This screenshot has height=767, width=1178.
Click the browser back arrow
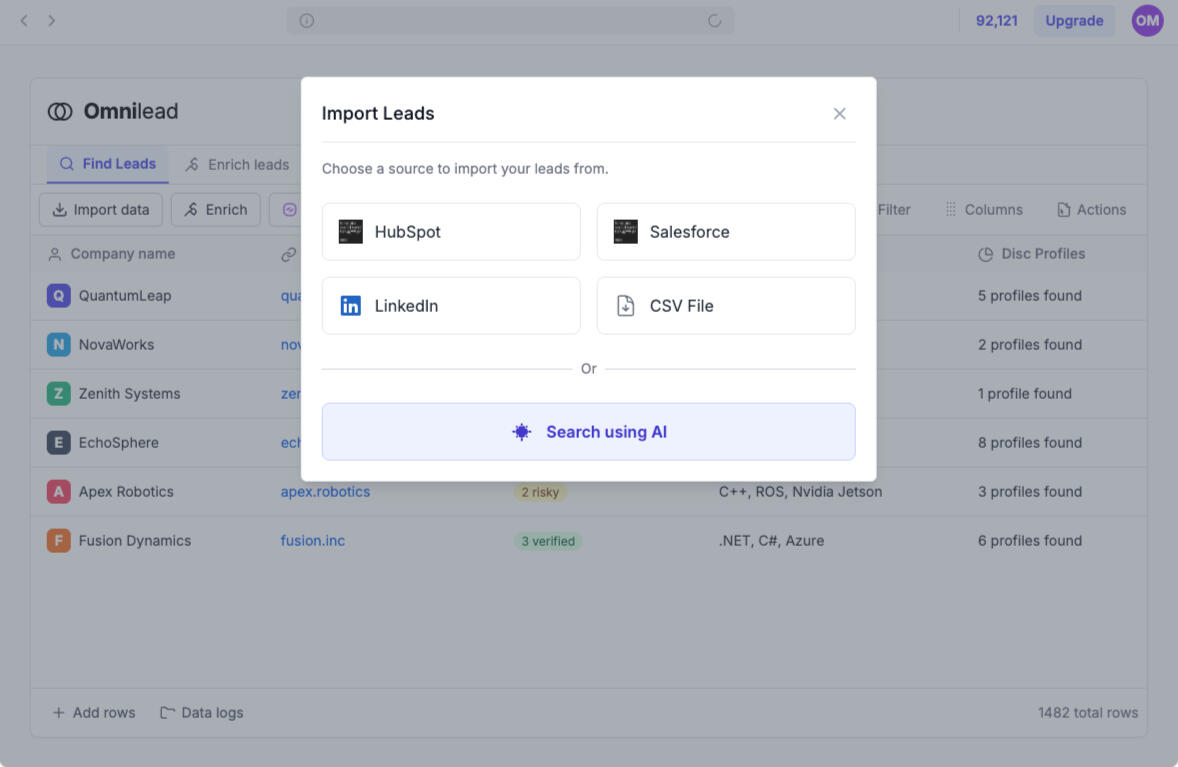point(24,20)
